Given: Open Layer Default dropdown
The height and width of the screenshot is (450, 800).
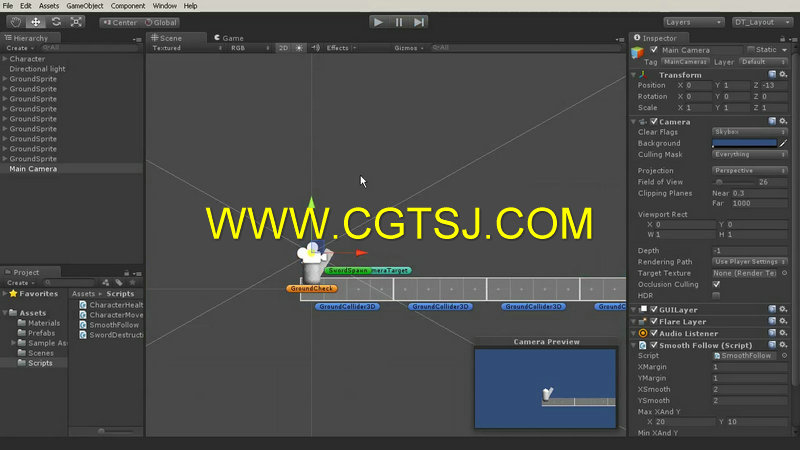Looking at the screenshot, I should click(763, 62).
